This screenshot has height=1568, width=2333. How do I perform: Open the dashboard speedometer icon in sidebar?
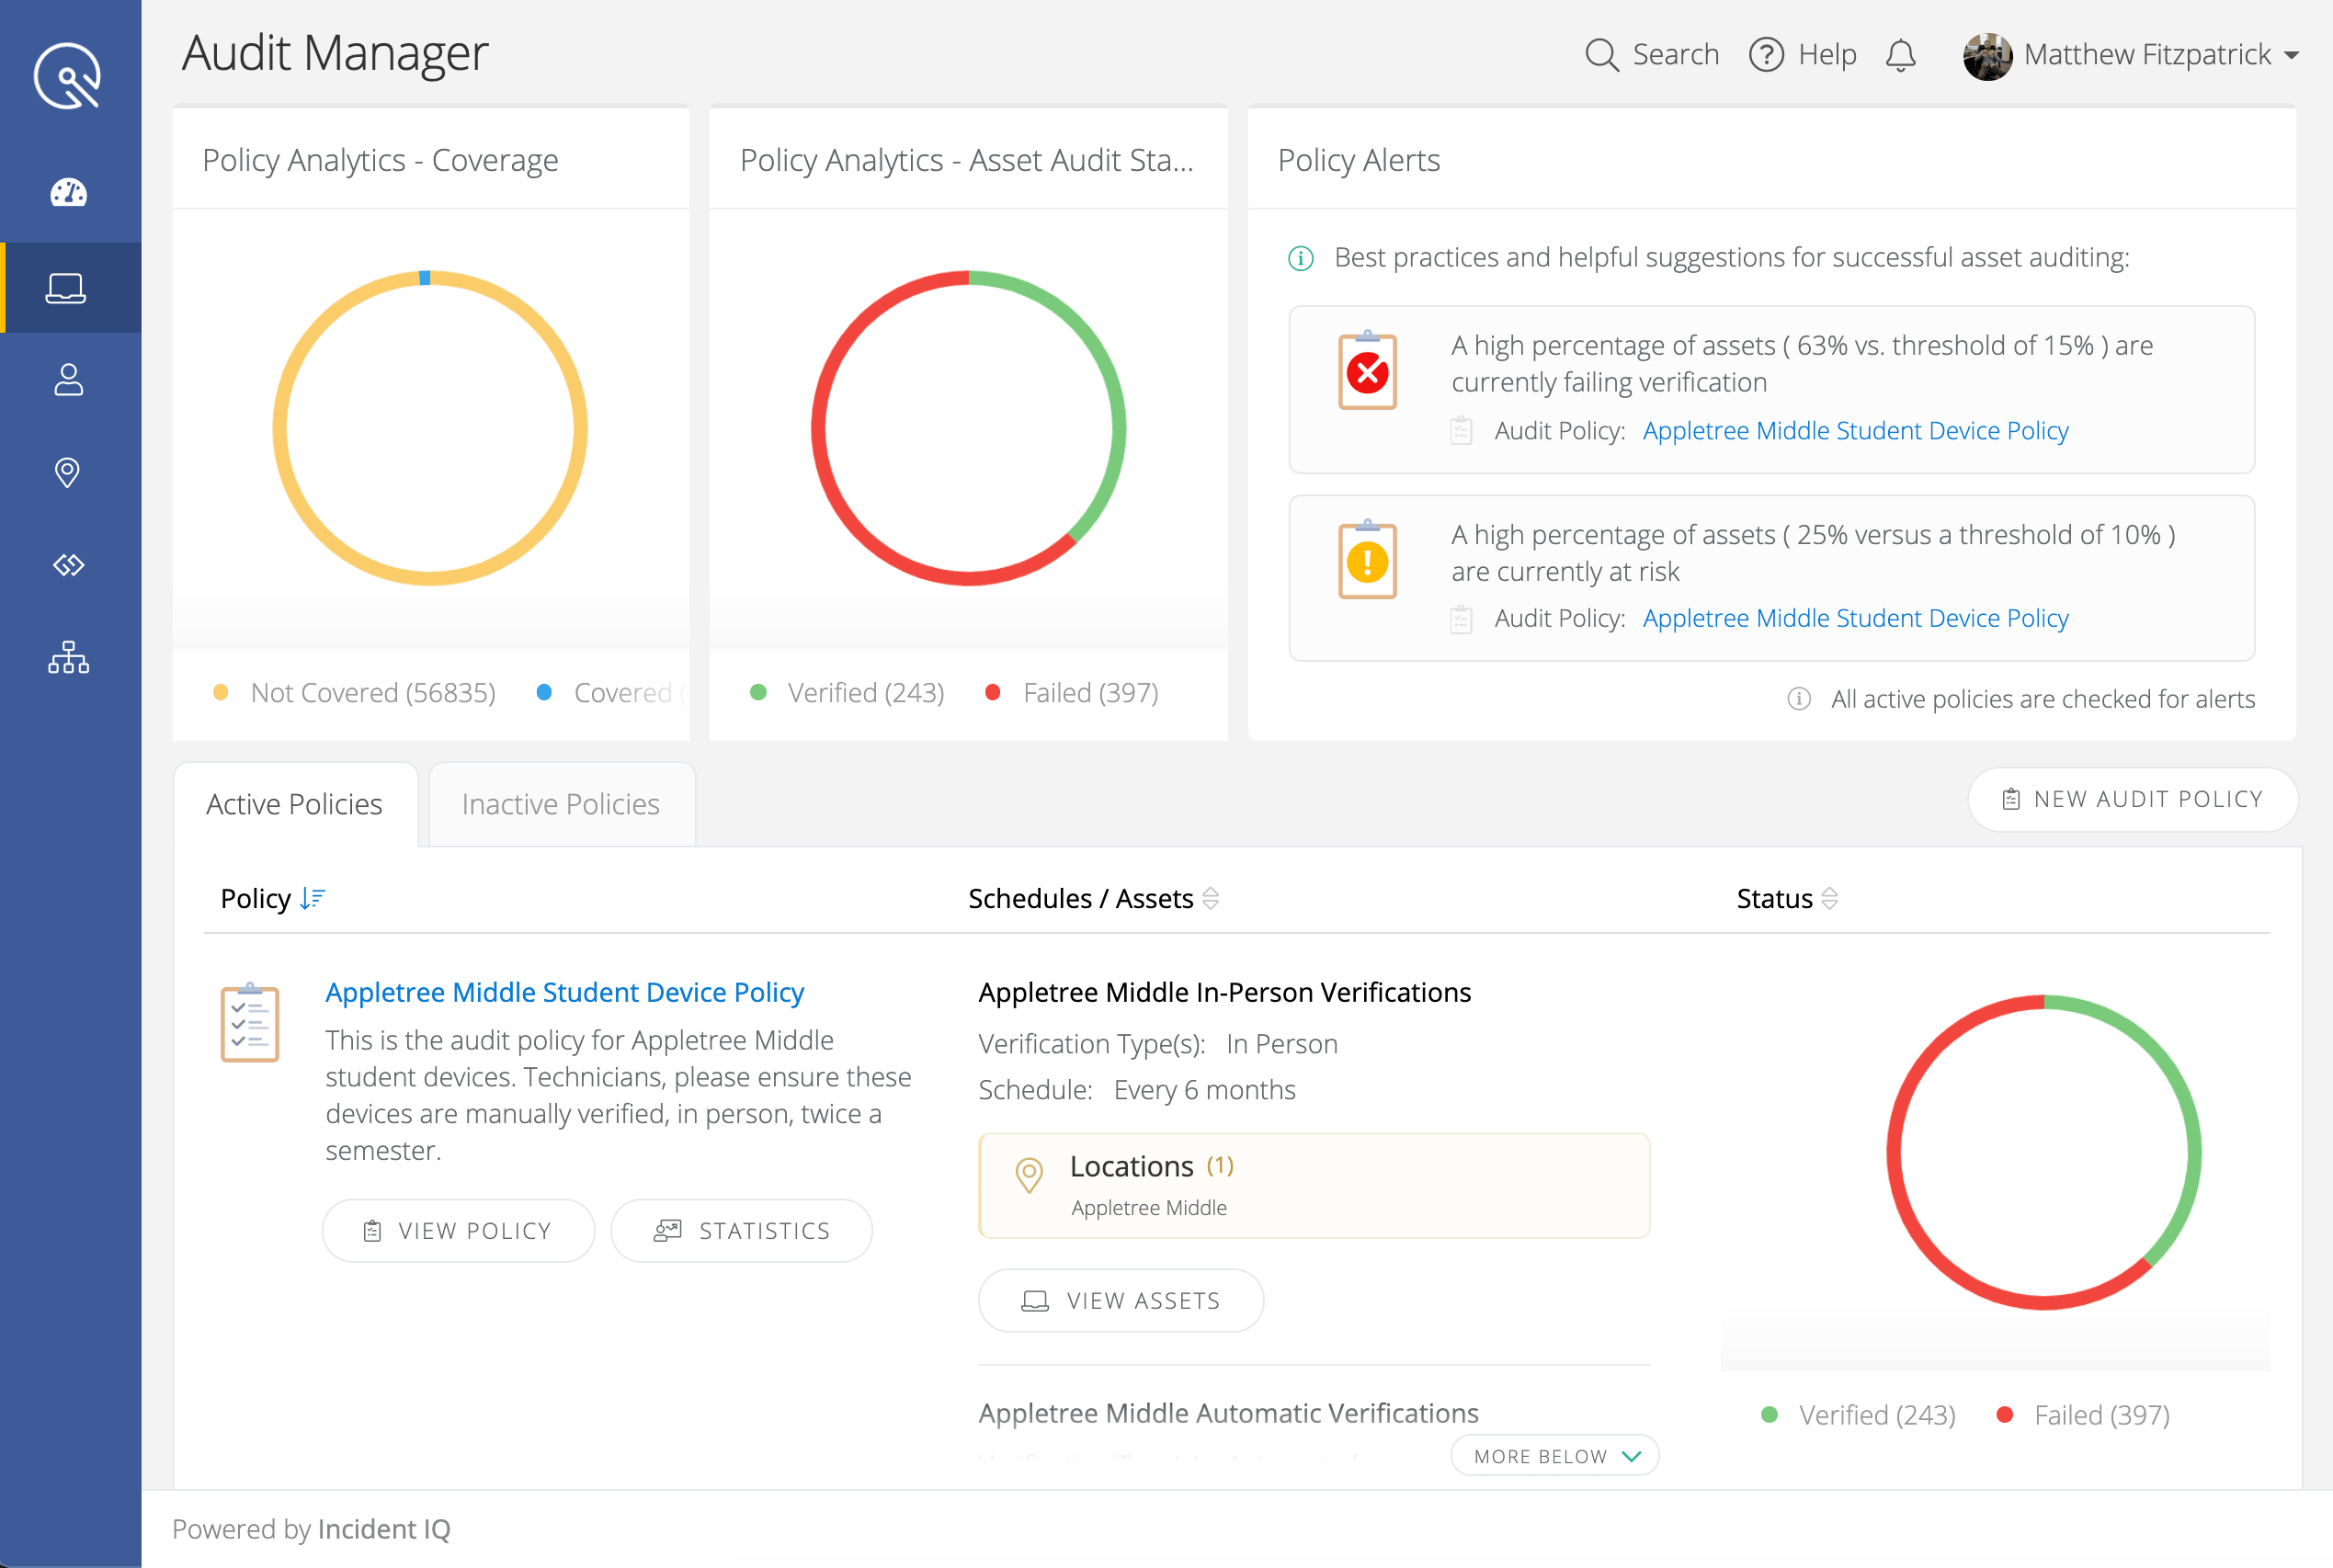pyautogui.click(x=68, y=192)
